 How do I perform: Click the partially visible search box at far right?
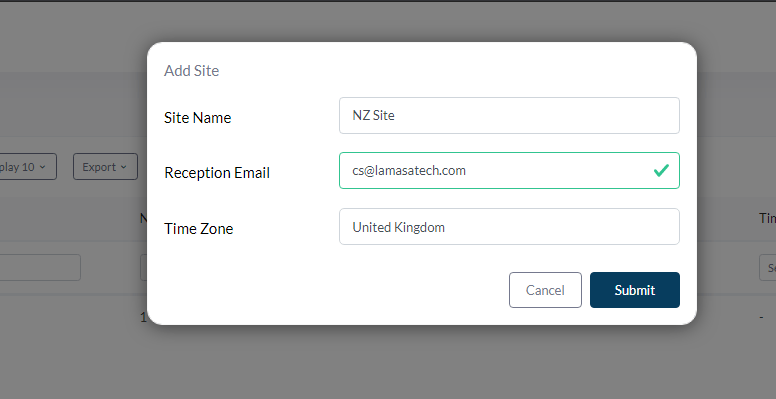[x=768, y=267]
